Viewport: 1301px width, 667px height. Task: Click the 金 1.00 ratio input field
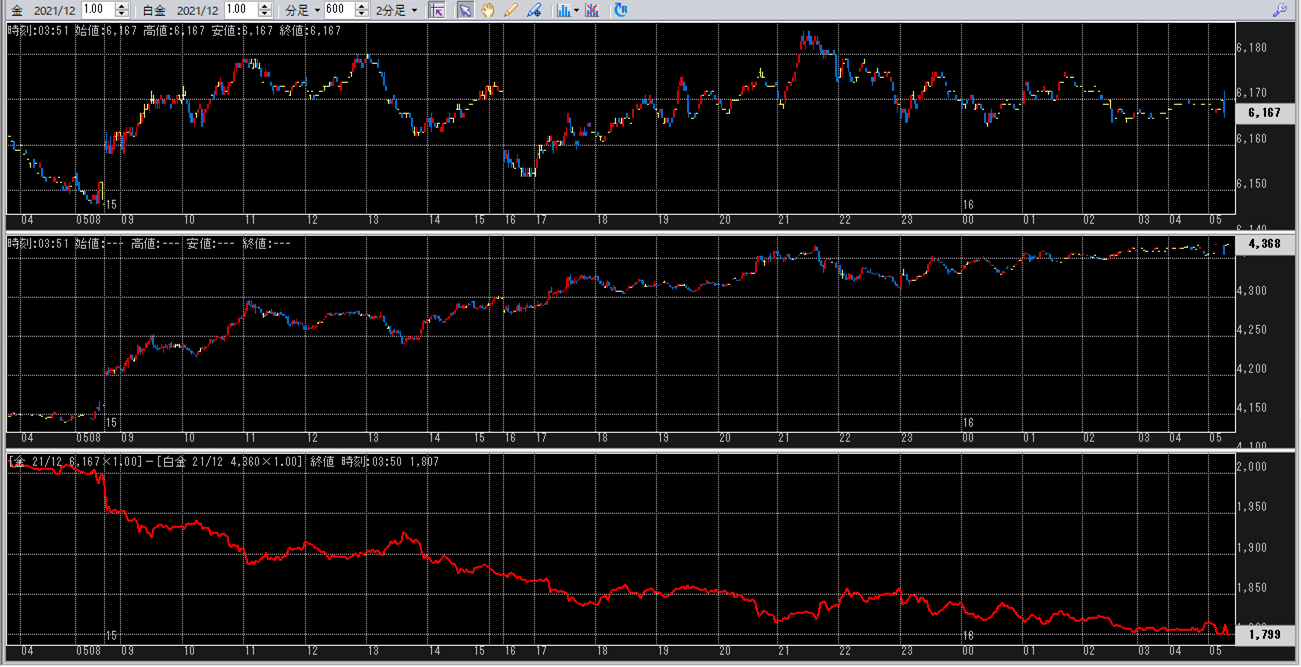(98, 10)
